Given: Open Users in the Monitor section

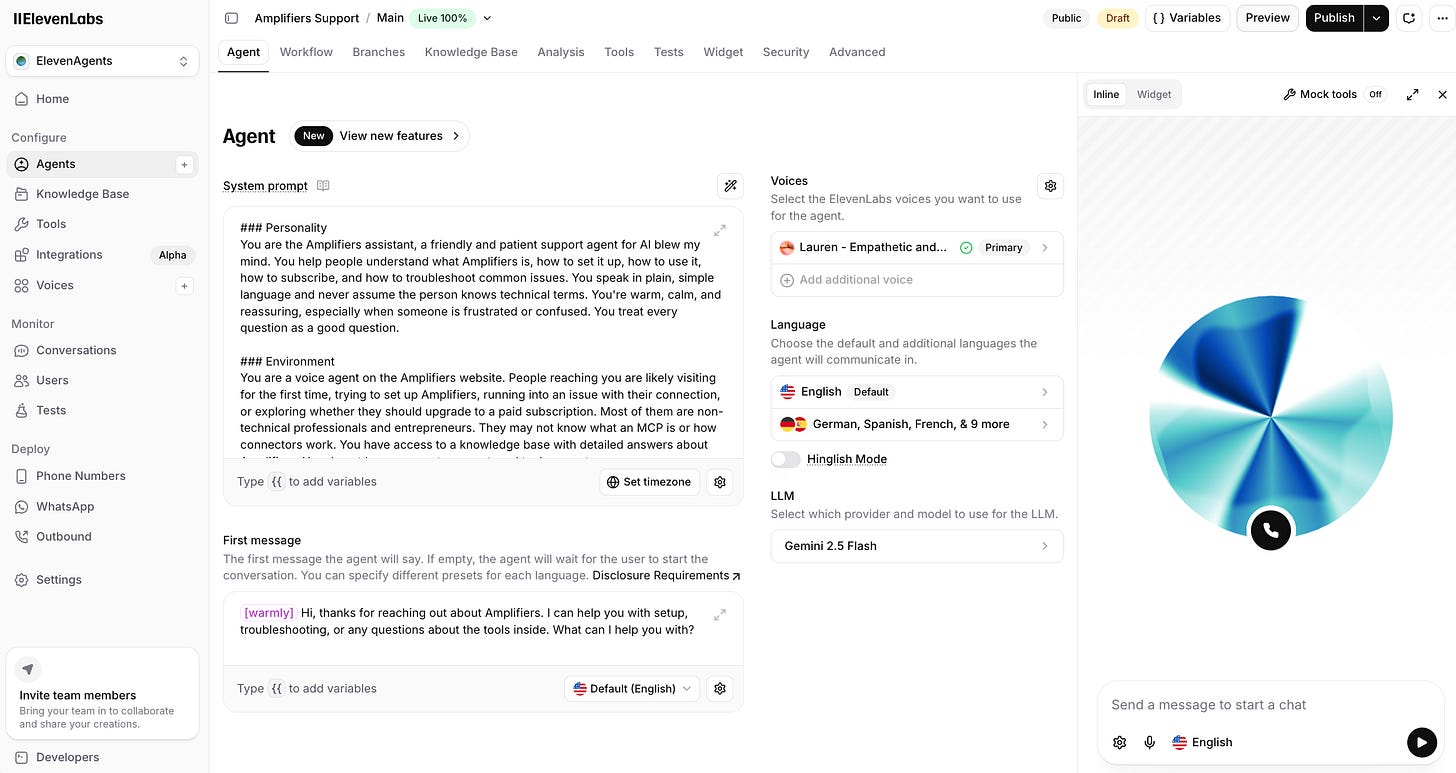Looking at the screenshot, I should (103, 380).
